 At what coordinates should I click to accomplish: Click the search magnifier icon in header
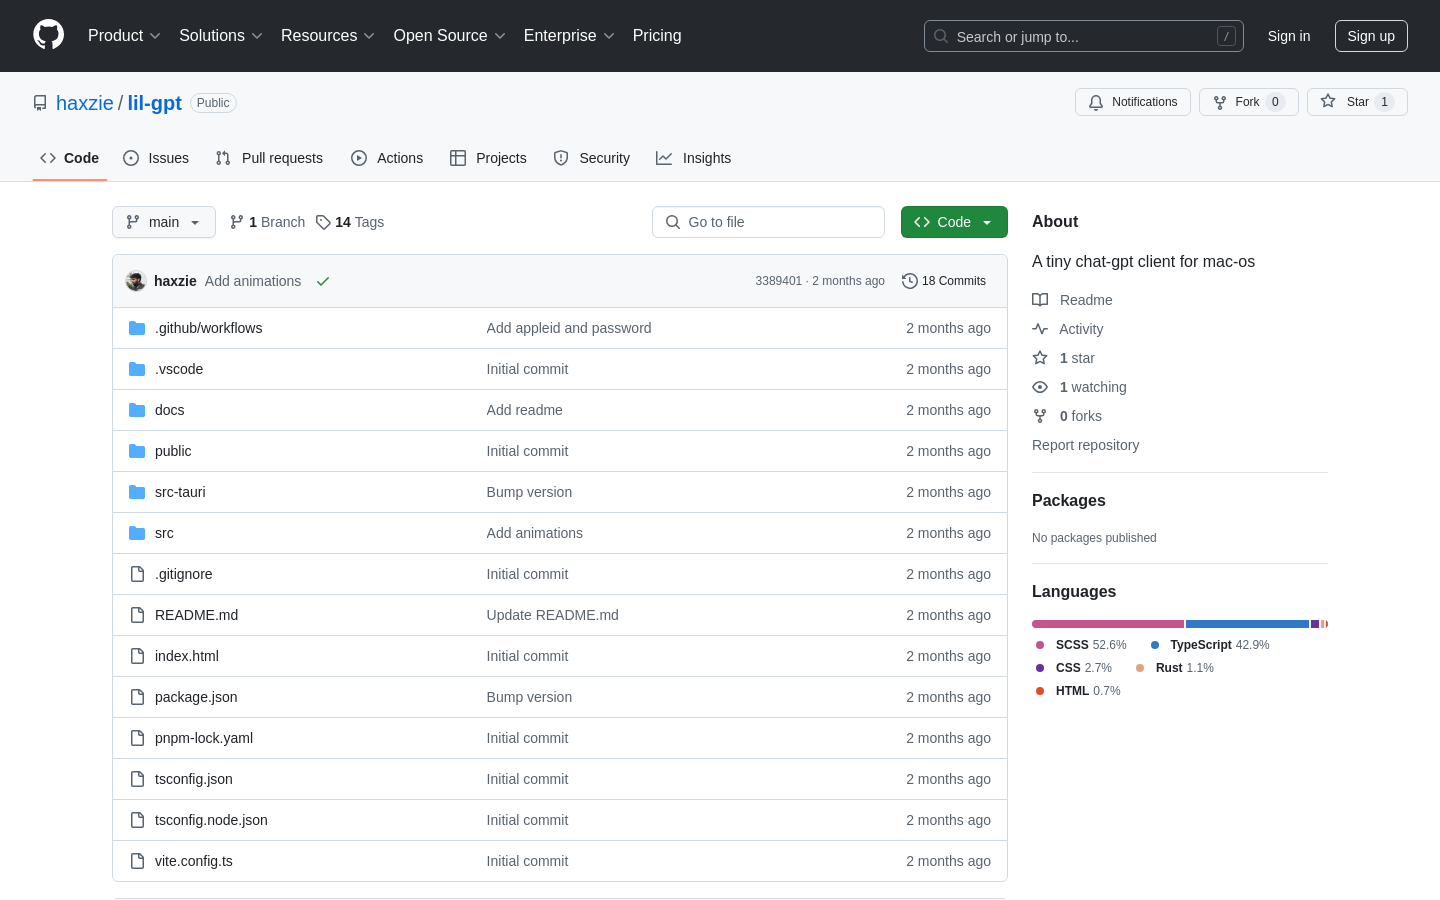[x=941, y=36]
